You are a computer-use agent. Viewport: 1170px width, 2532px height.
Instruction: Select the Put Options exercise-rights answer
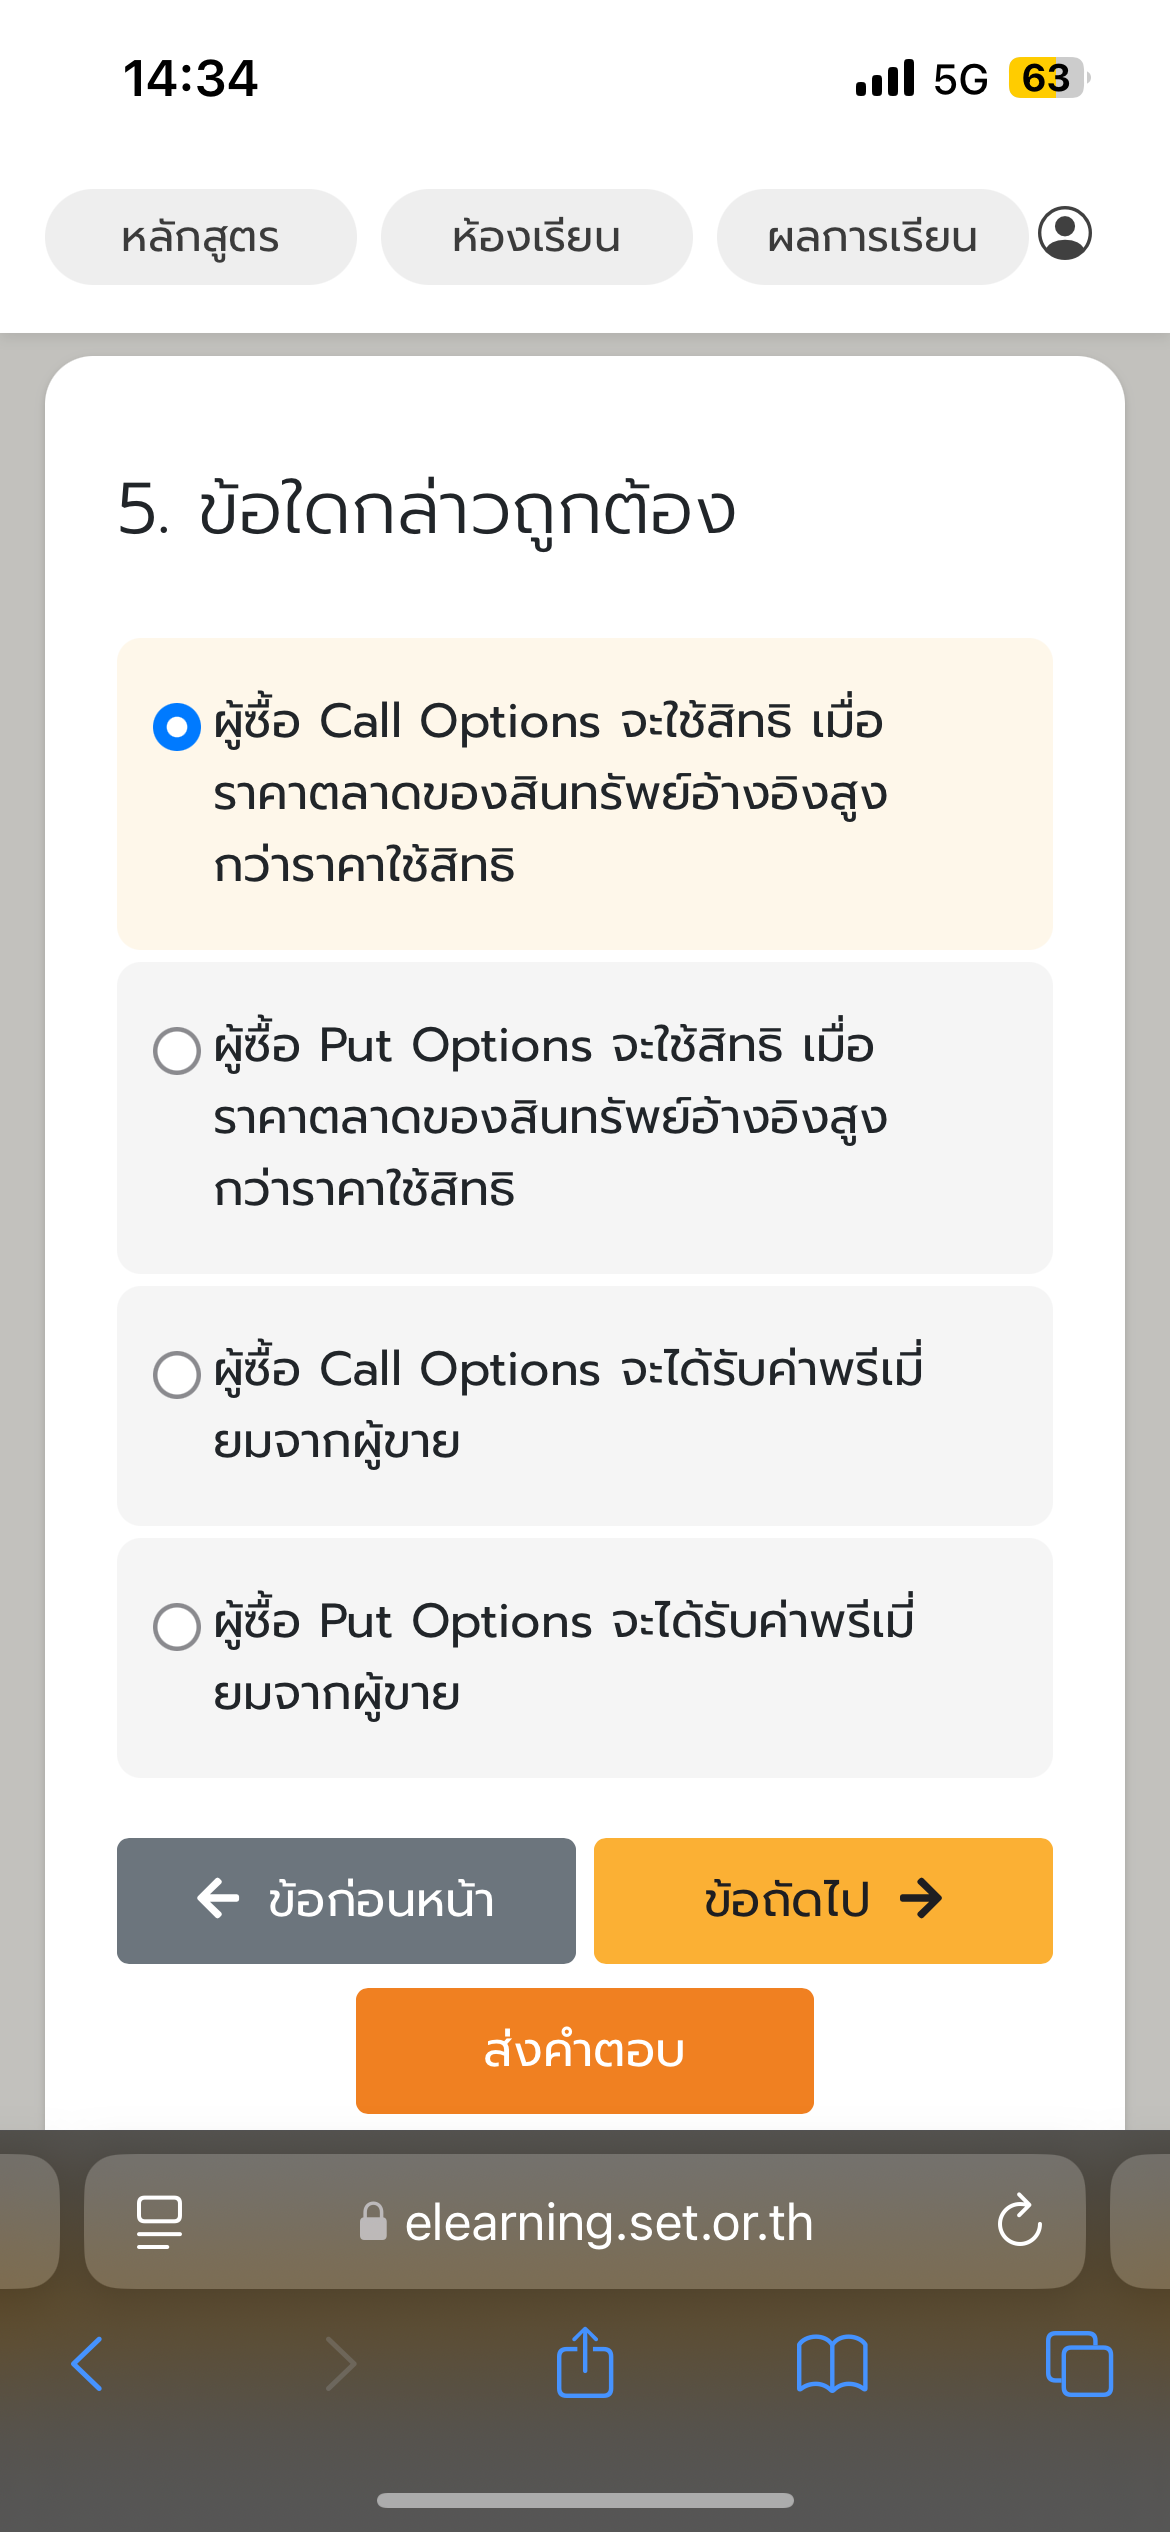pyautogui.click(x=177, y=1051)
